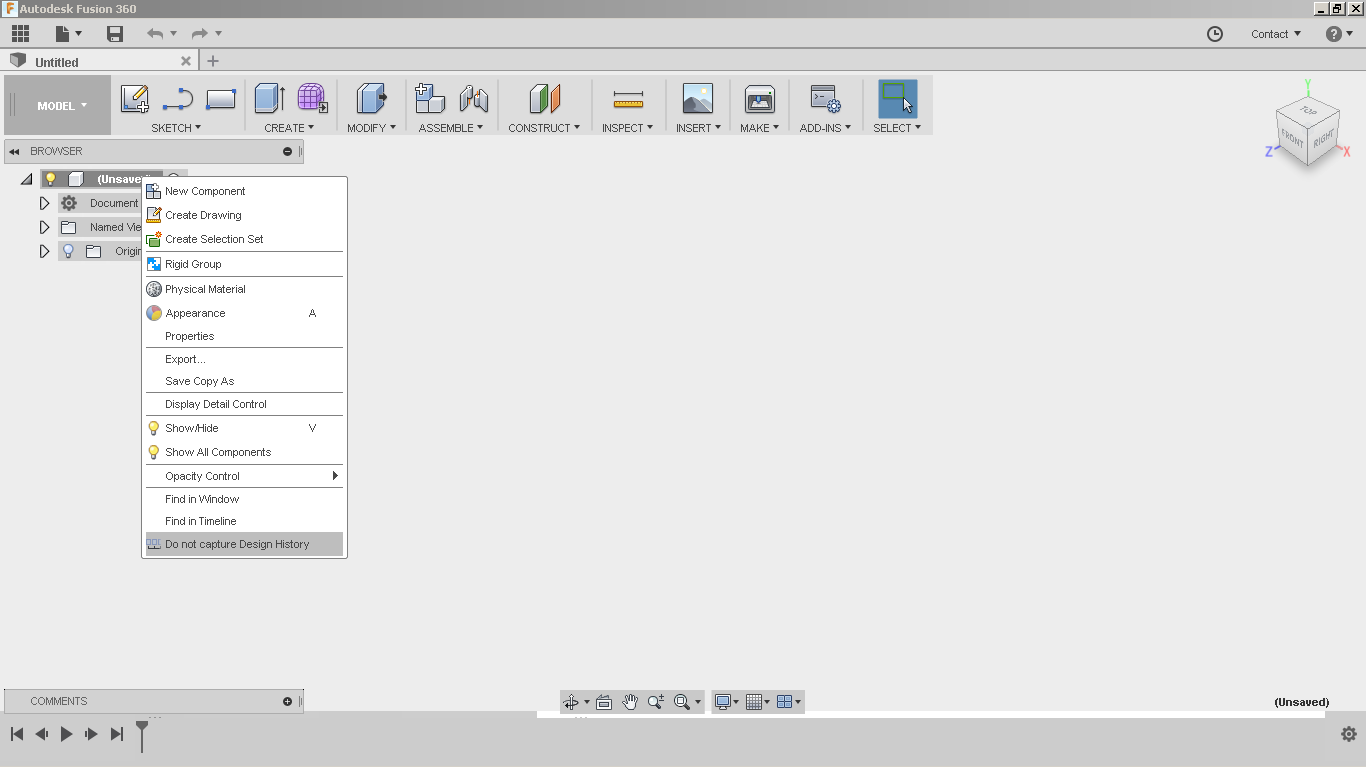Click the Insert image icon
Image resolution: width=1366 pixels, height=768 pixels.
(698, 98)
